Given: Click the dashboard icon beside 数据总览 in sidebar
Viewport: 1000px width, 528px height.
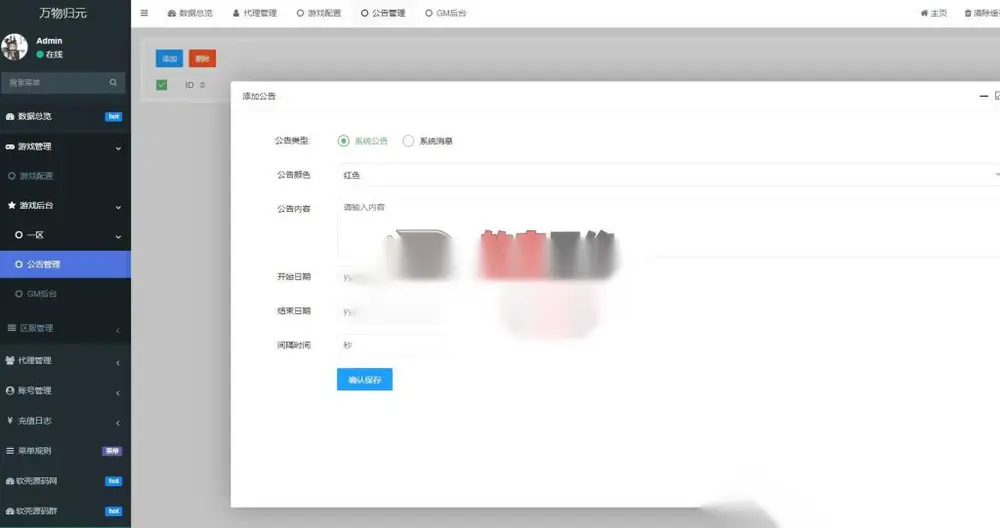Looking at the screenshot, I should tap(10, 116).
